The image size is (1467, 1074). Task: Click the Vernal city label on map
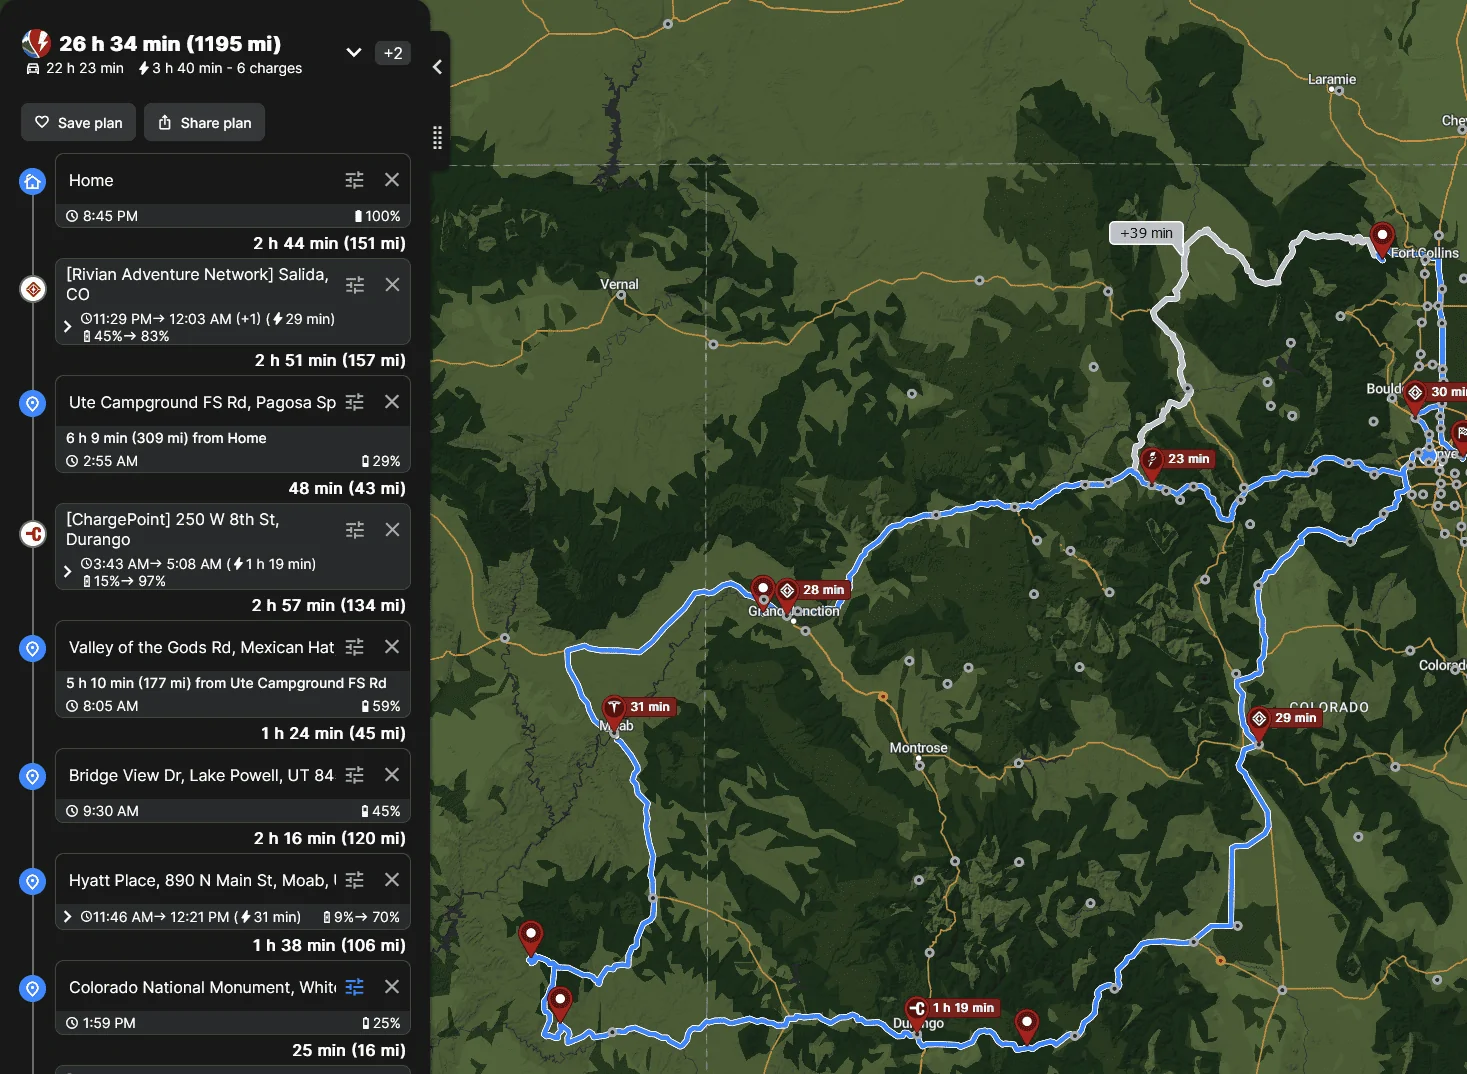[619, 284]
